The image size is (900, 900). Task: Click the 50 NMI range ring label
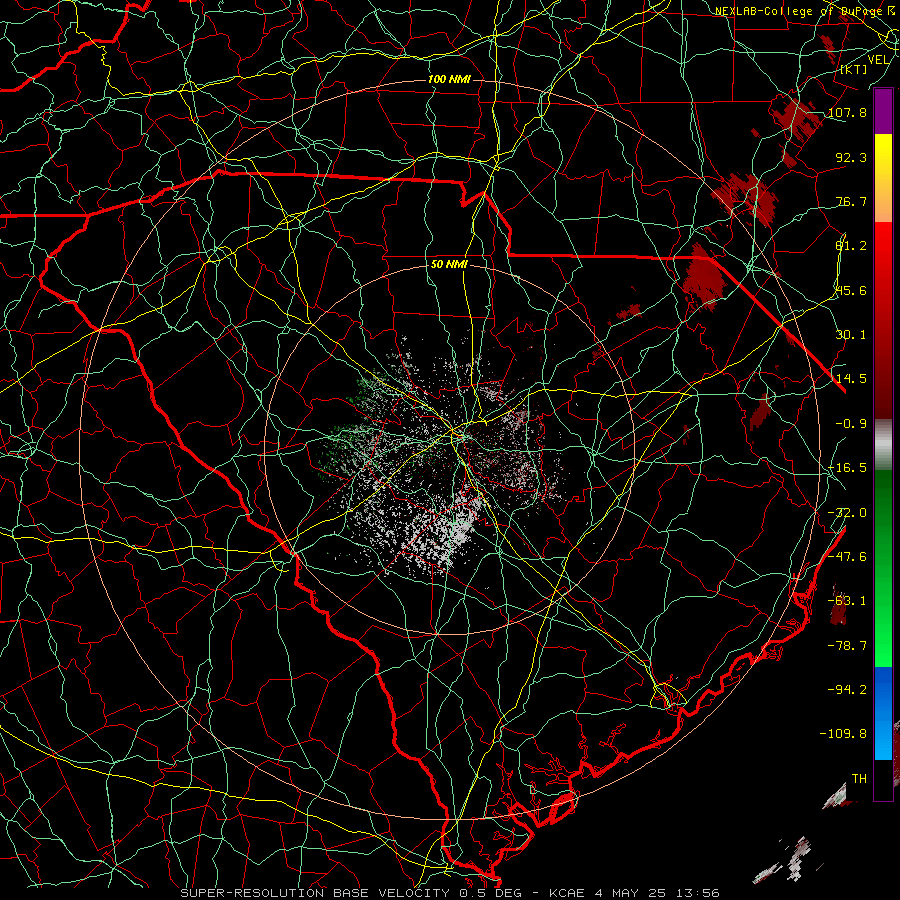coord(449,264)
